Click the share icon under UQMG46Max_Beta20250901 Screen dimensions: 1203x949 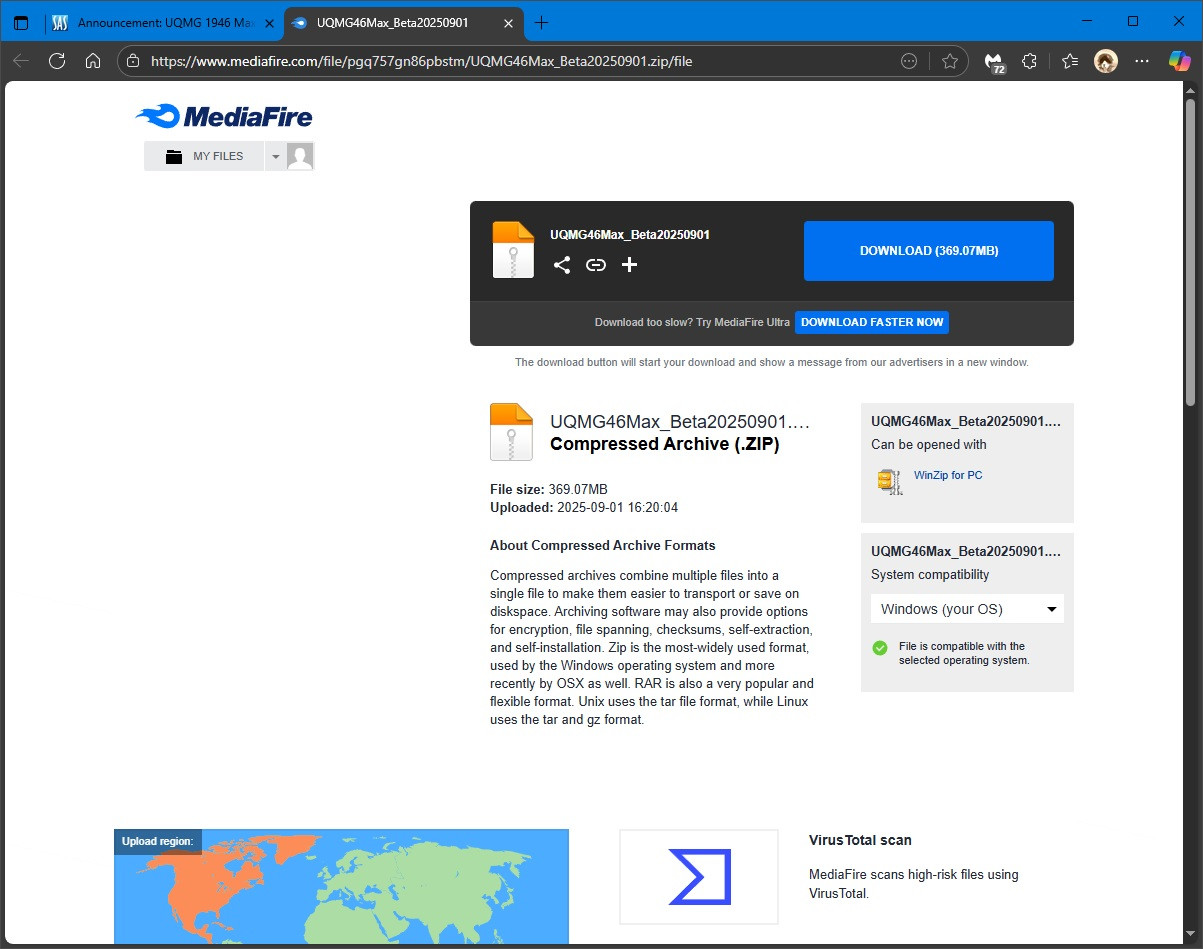click(562, 265)
